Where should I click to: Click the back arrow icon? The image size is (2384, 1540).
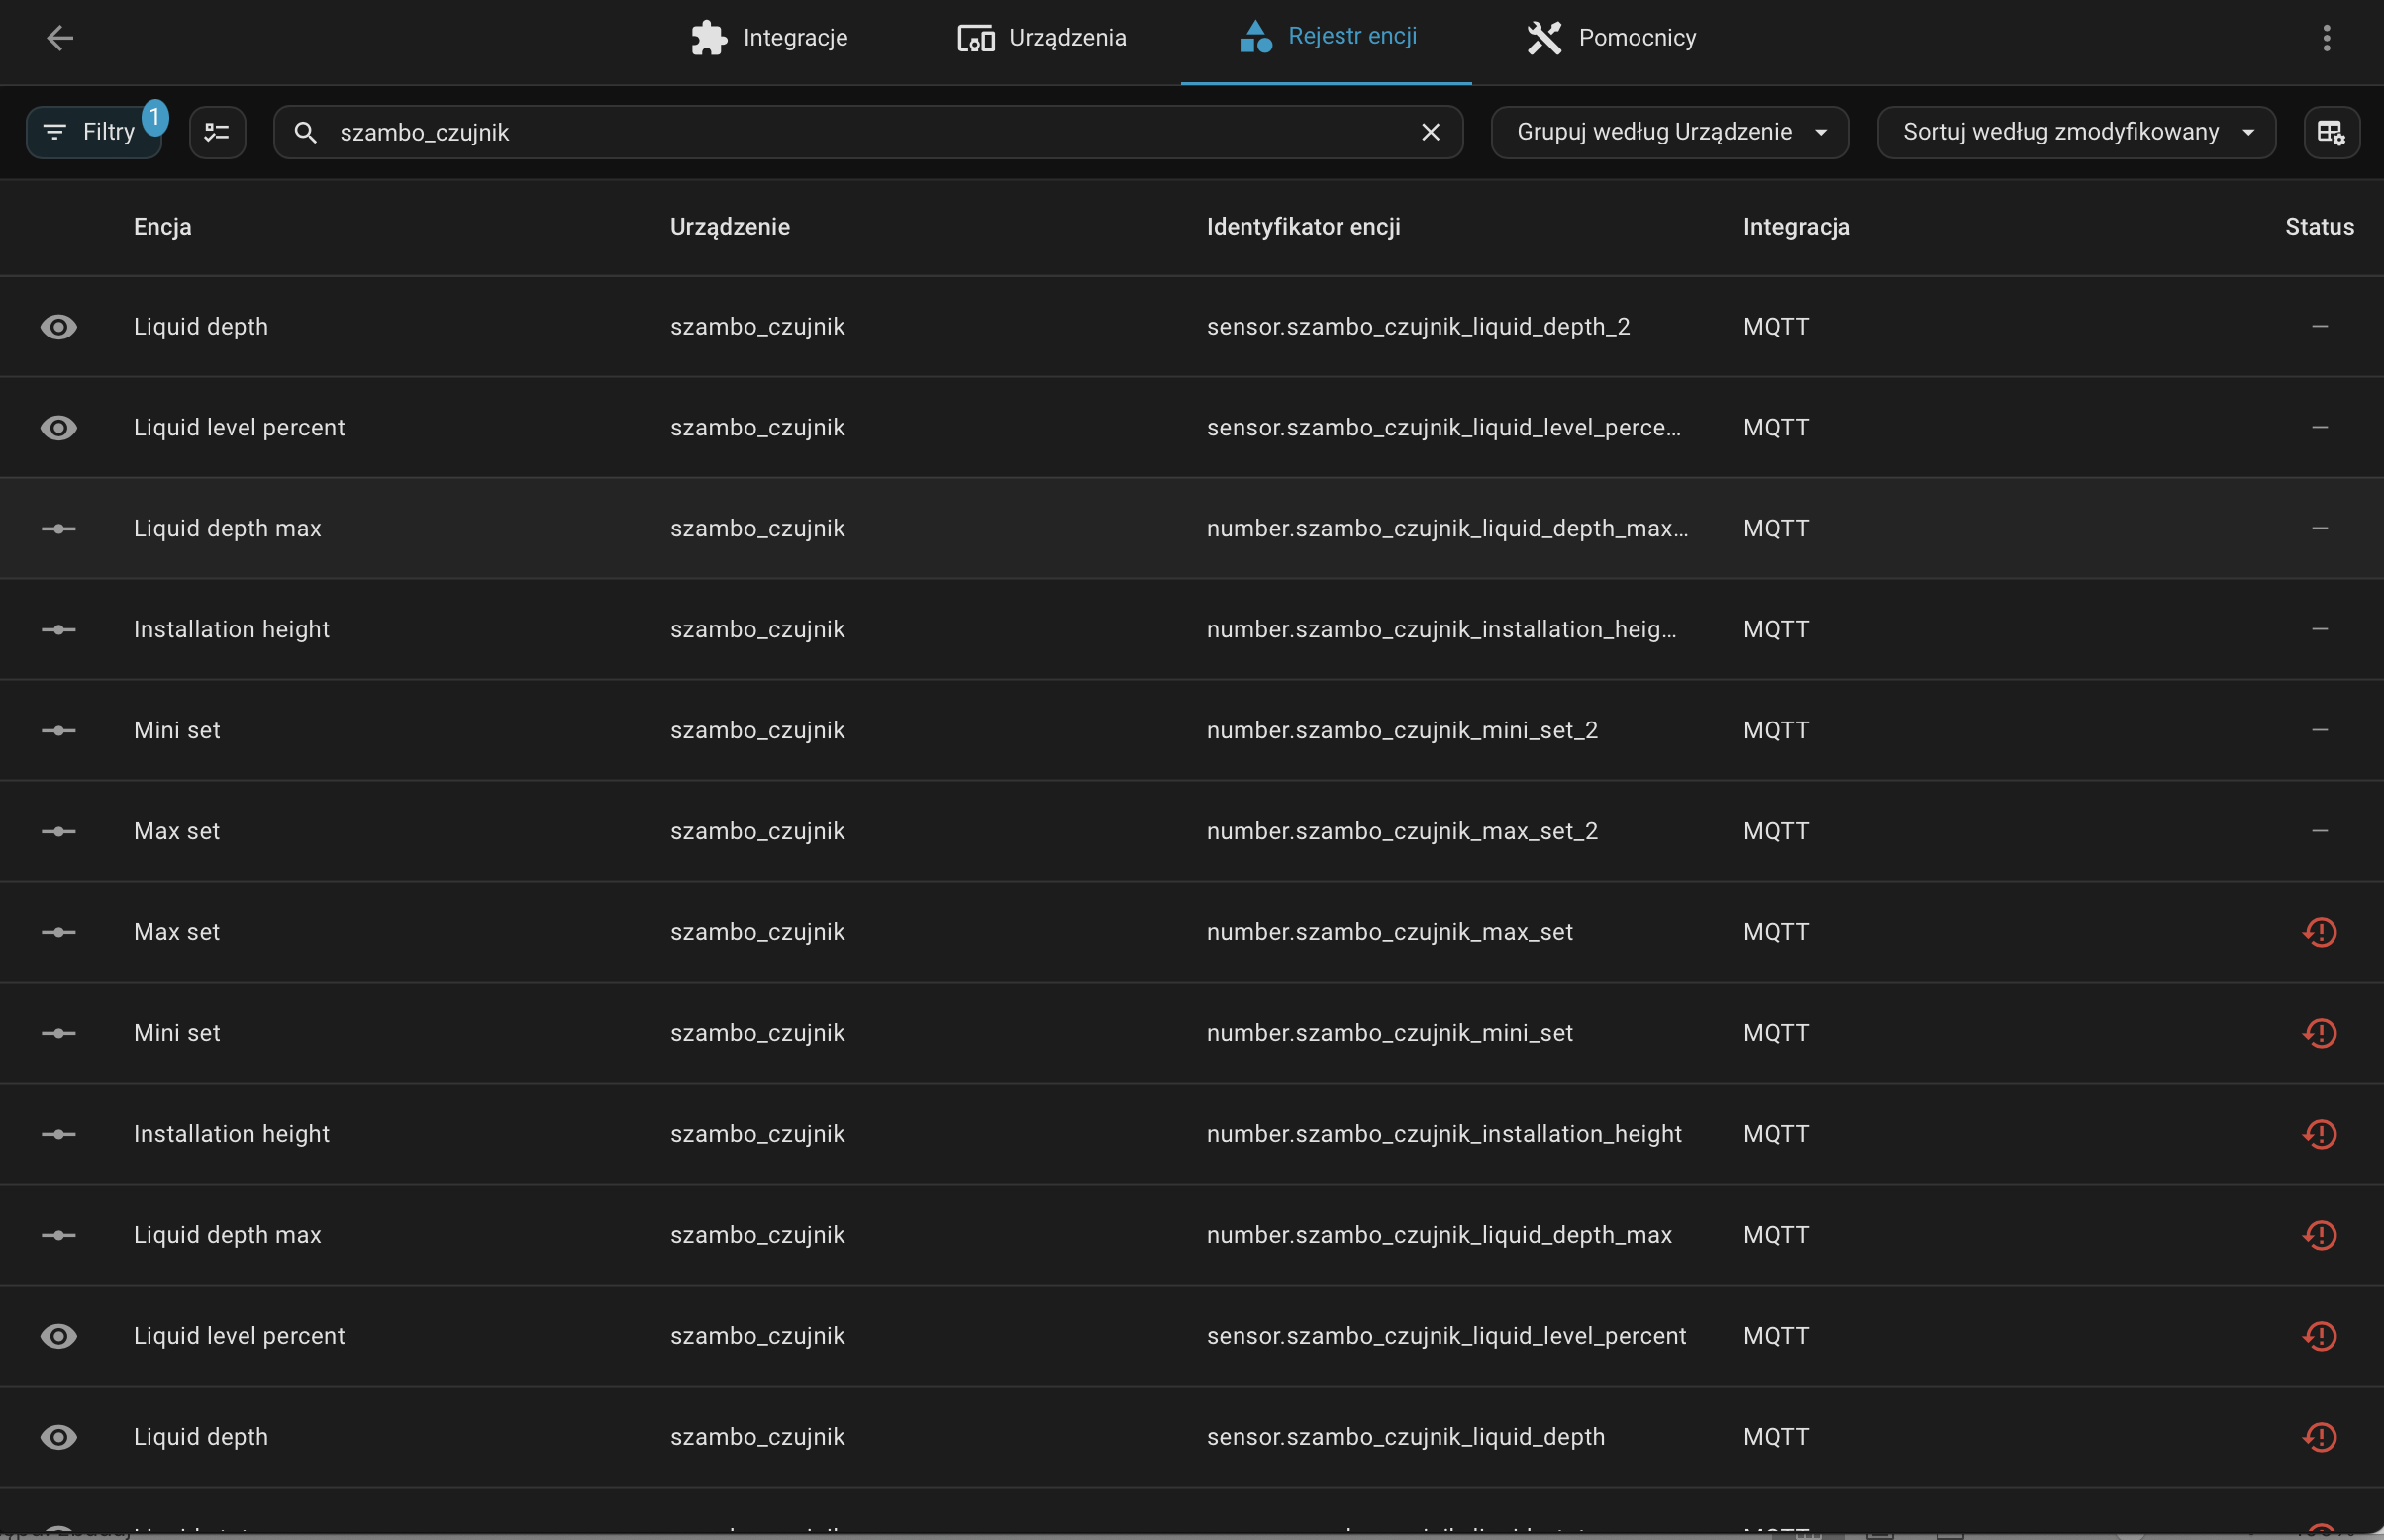coord(60,38)
